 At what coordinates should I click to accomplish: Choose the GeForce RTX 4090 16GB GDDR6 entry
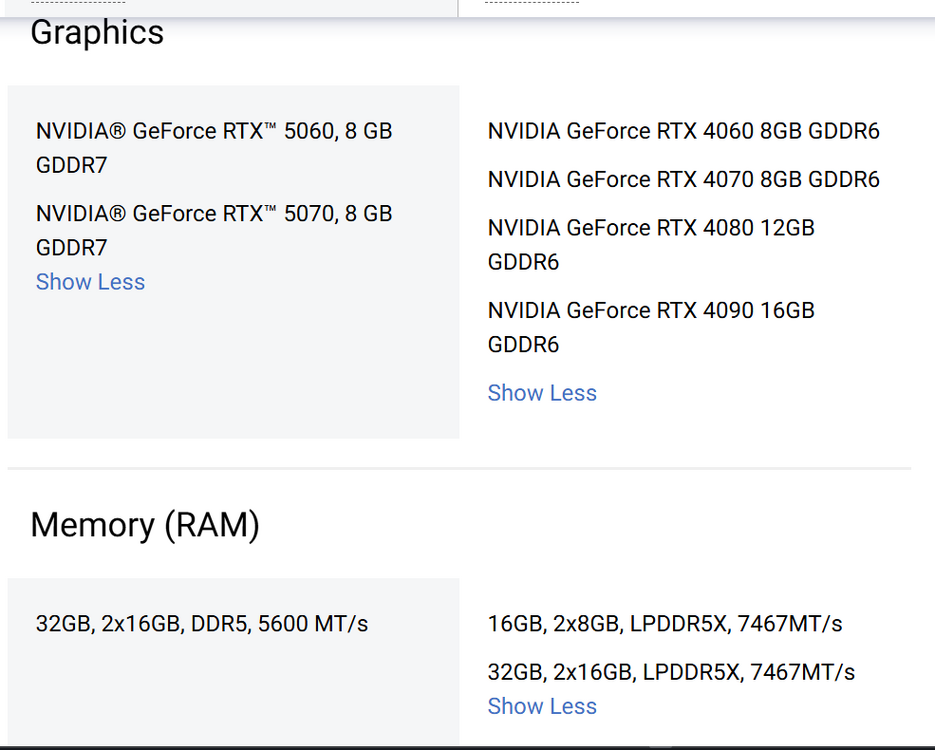pyautogui.click(x=651, y=327)
